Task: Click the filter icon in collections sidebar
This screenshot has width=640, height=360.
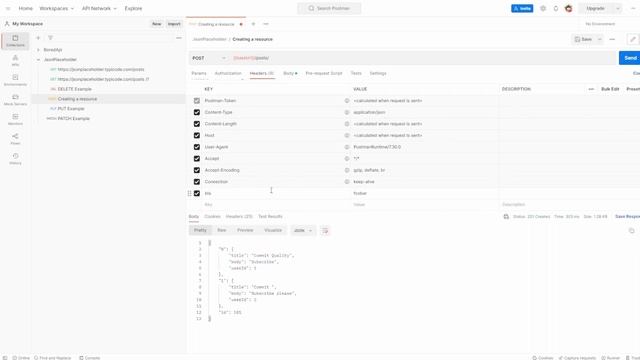Action: click(51, 38)
